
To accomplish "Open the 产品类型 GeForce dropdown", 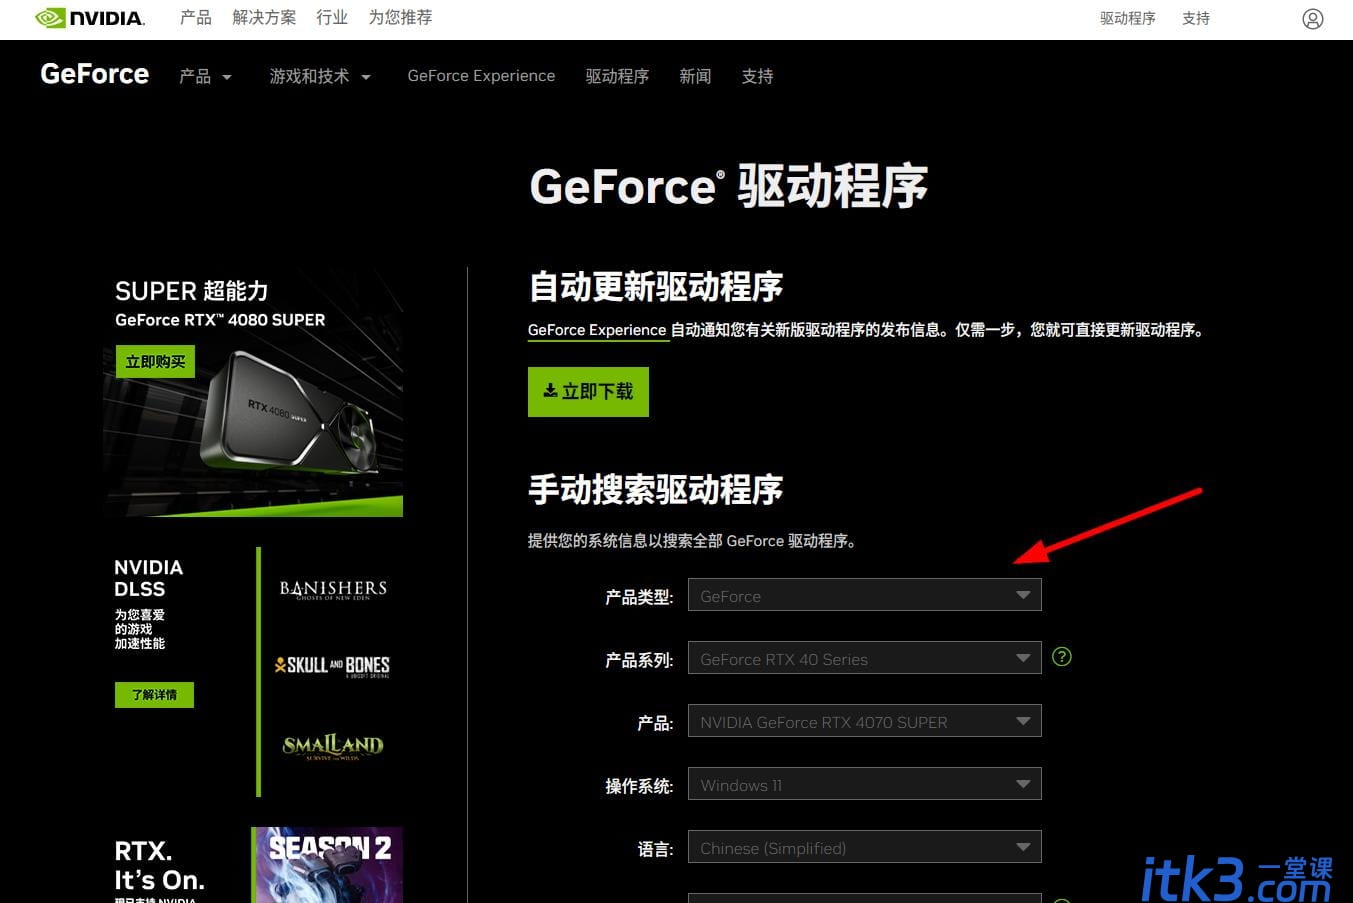I will coord(865,595).
